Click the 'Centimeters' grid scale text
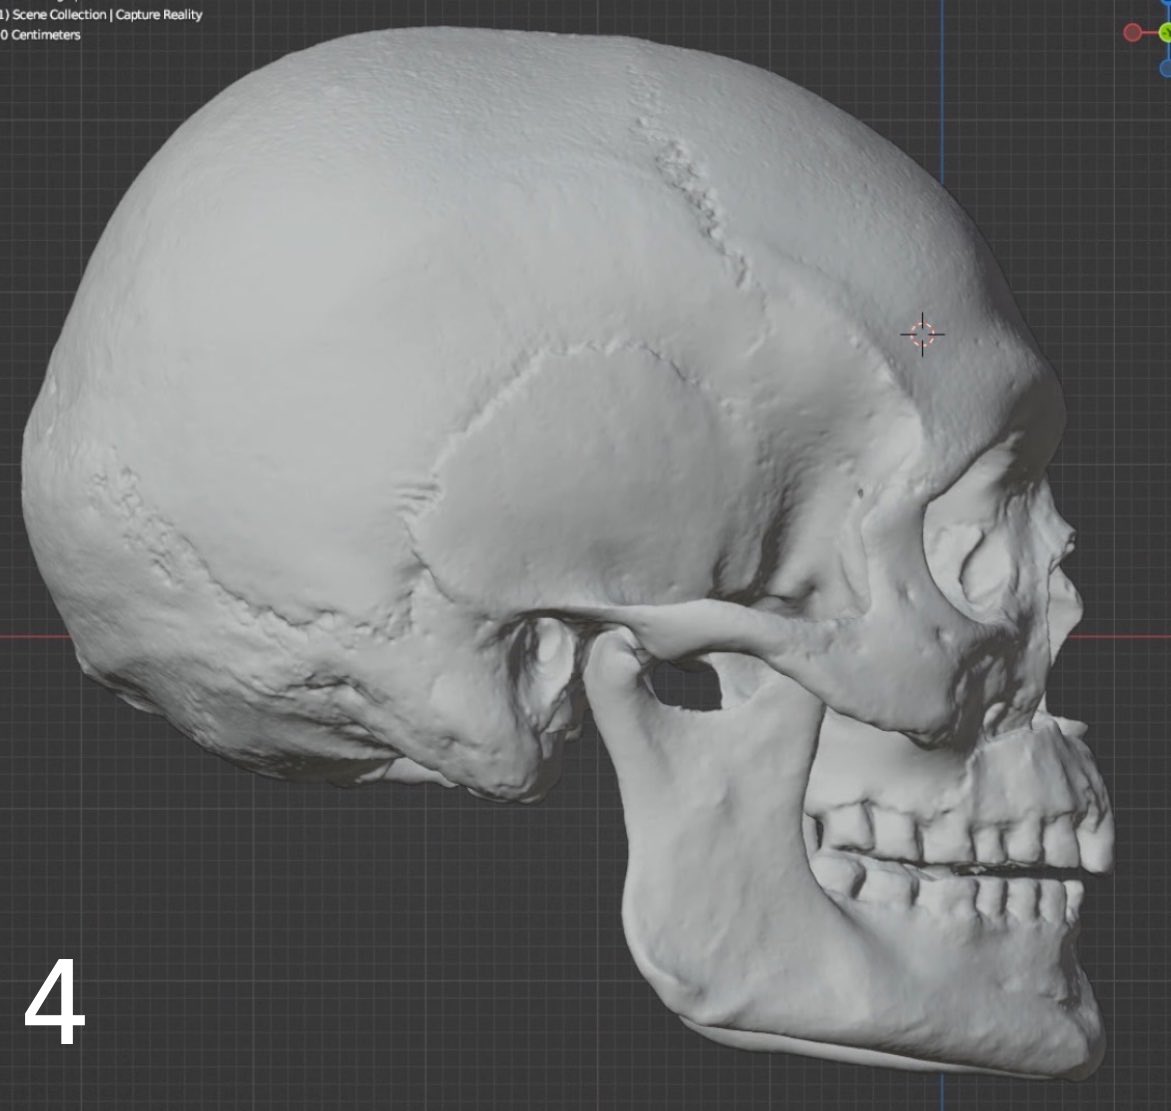 click(45, 34)
